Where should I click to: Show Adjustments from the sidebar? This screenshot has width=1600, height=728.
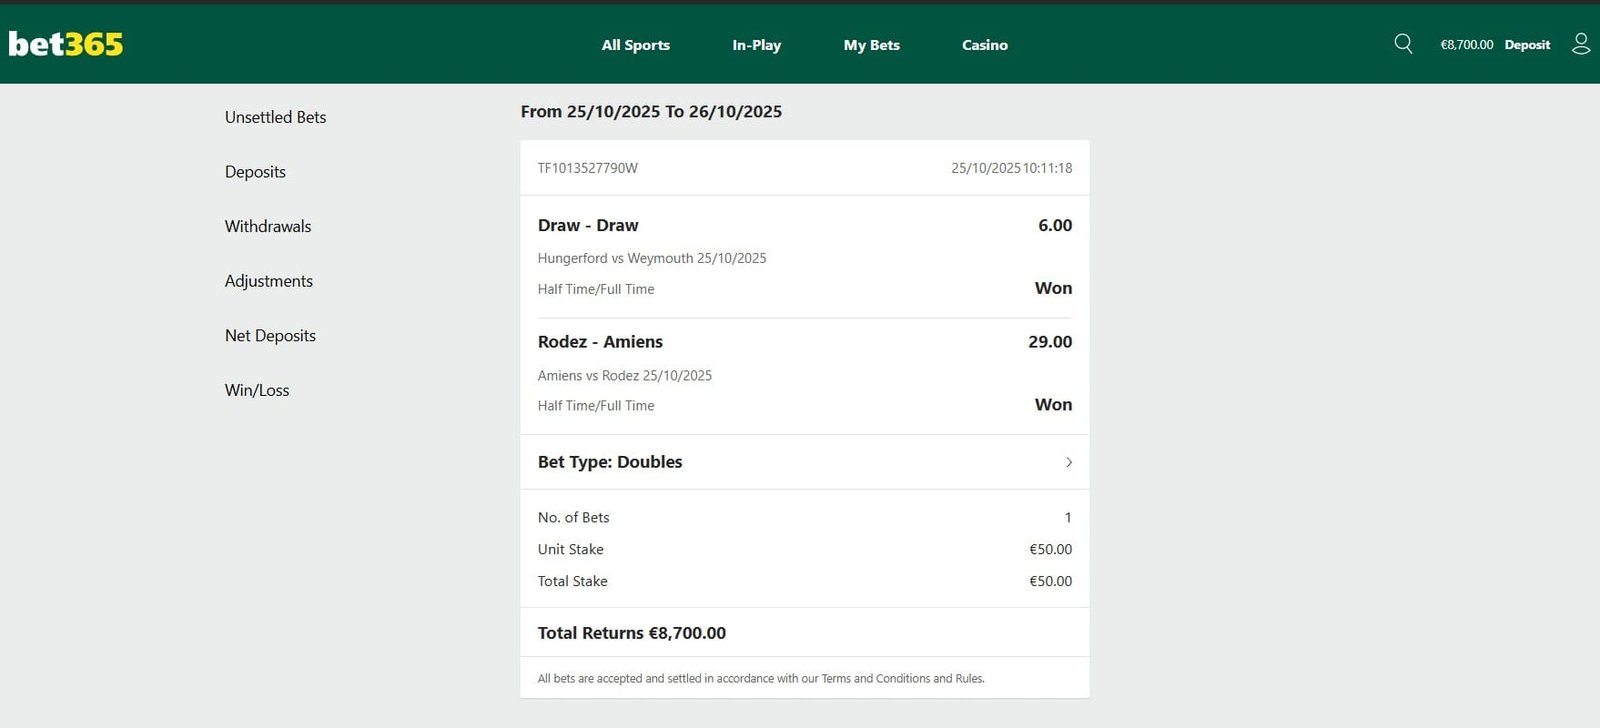(269, 281)
